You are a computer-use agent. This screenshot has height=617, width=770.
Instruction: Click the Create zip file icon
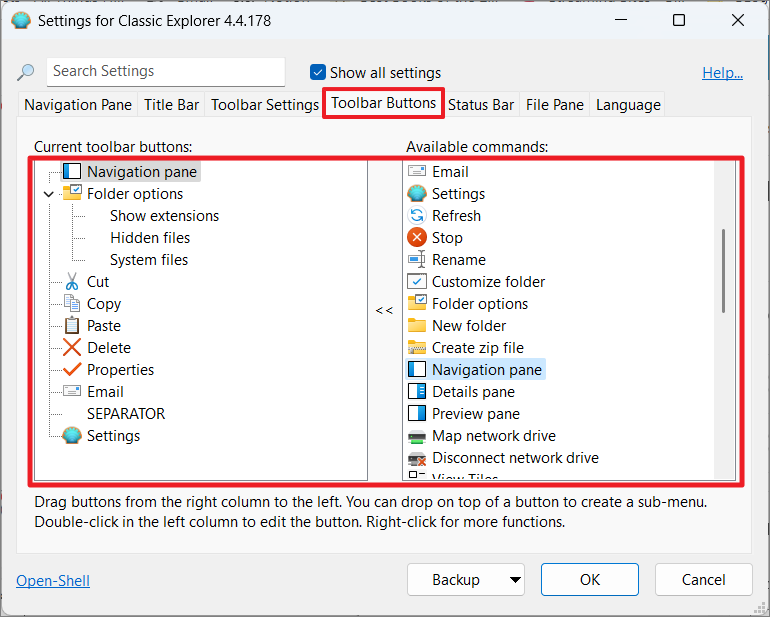tap(417, 347)
